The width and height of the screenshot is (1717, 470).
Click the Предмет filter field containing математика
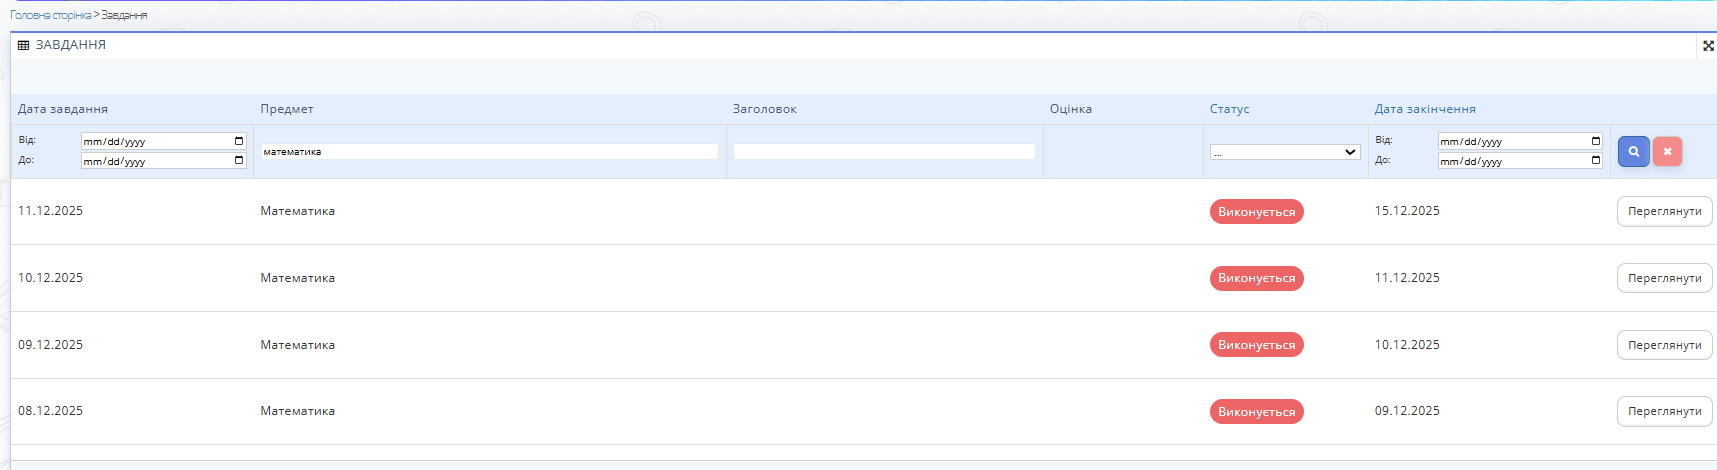pos(489,152)
